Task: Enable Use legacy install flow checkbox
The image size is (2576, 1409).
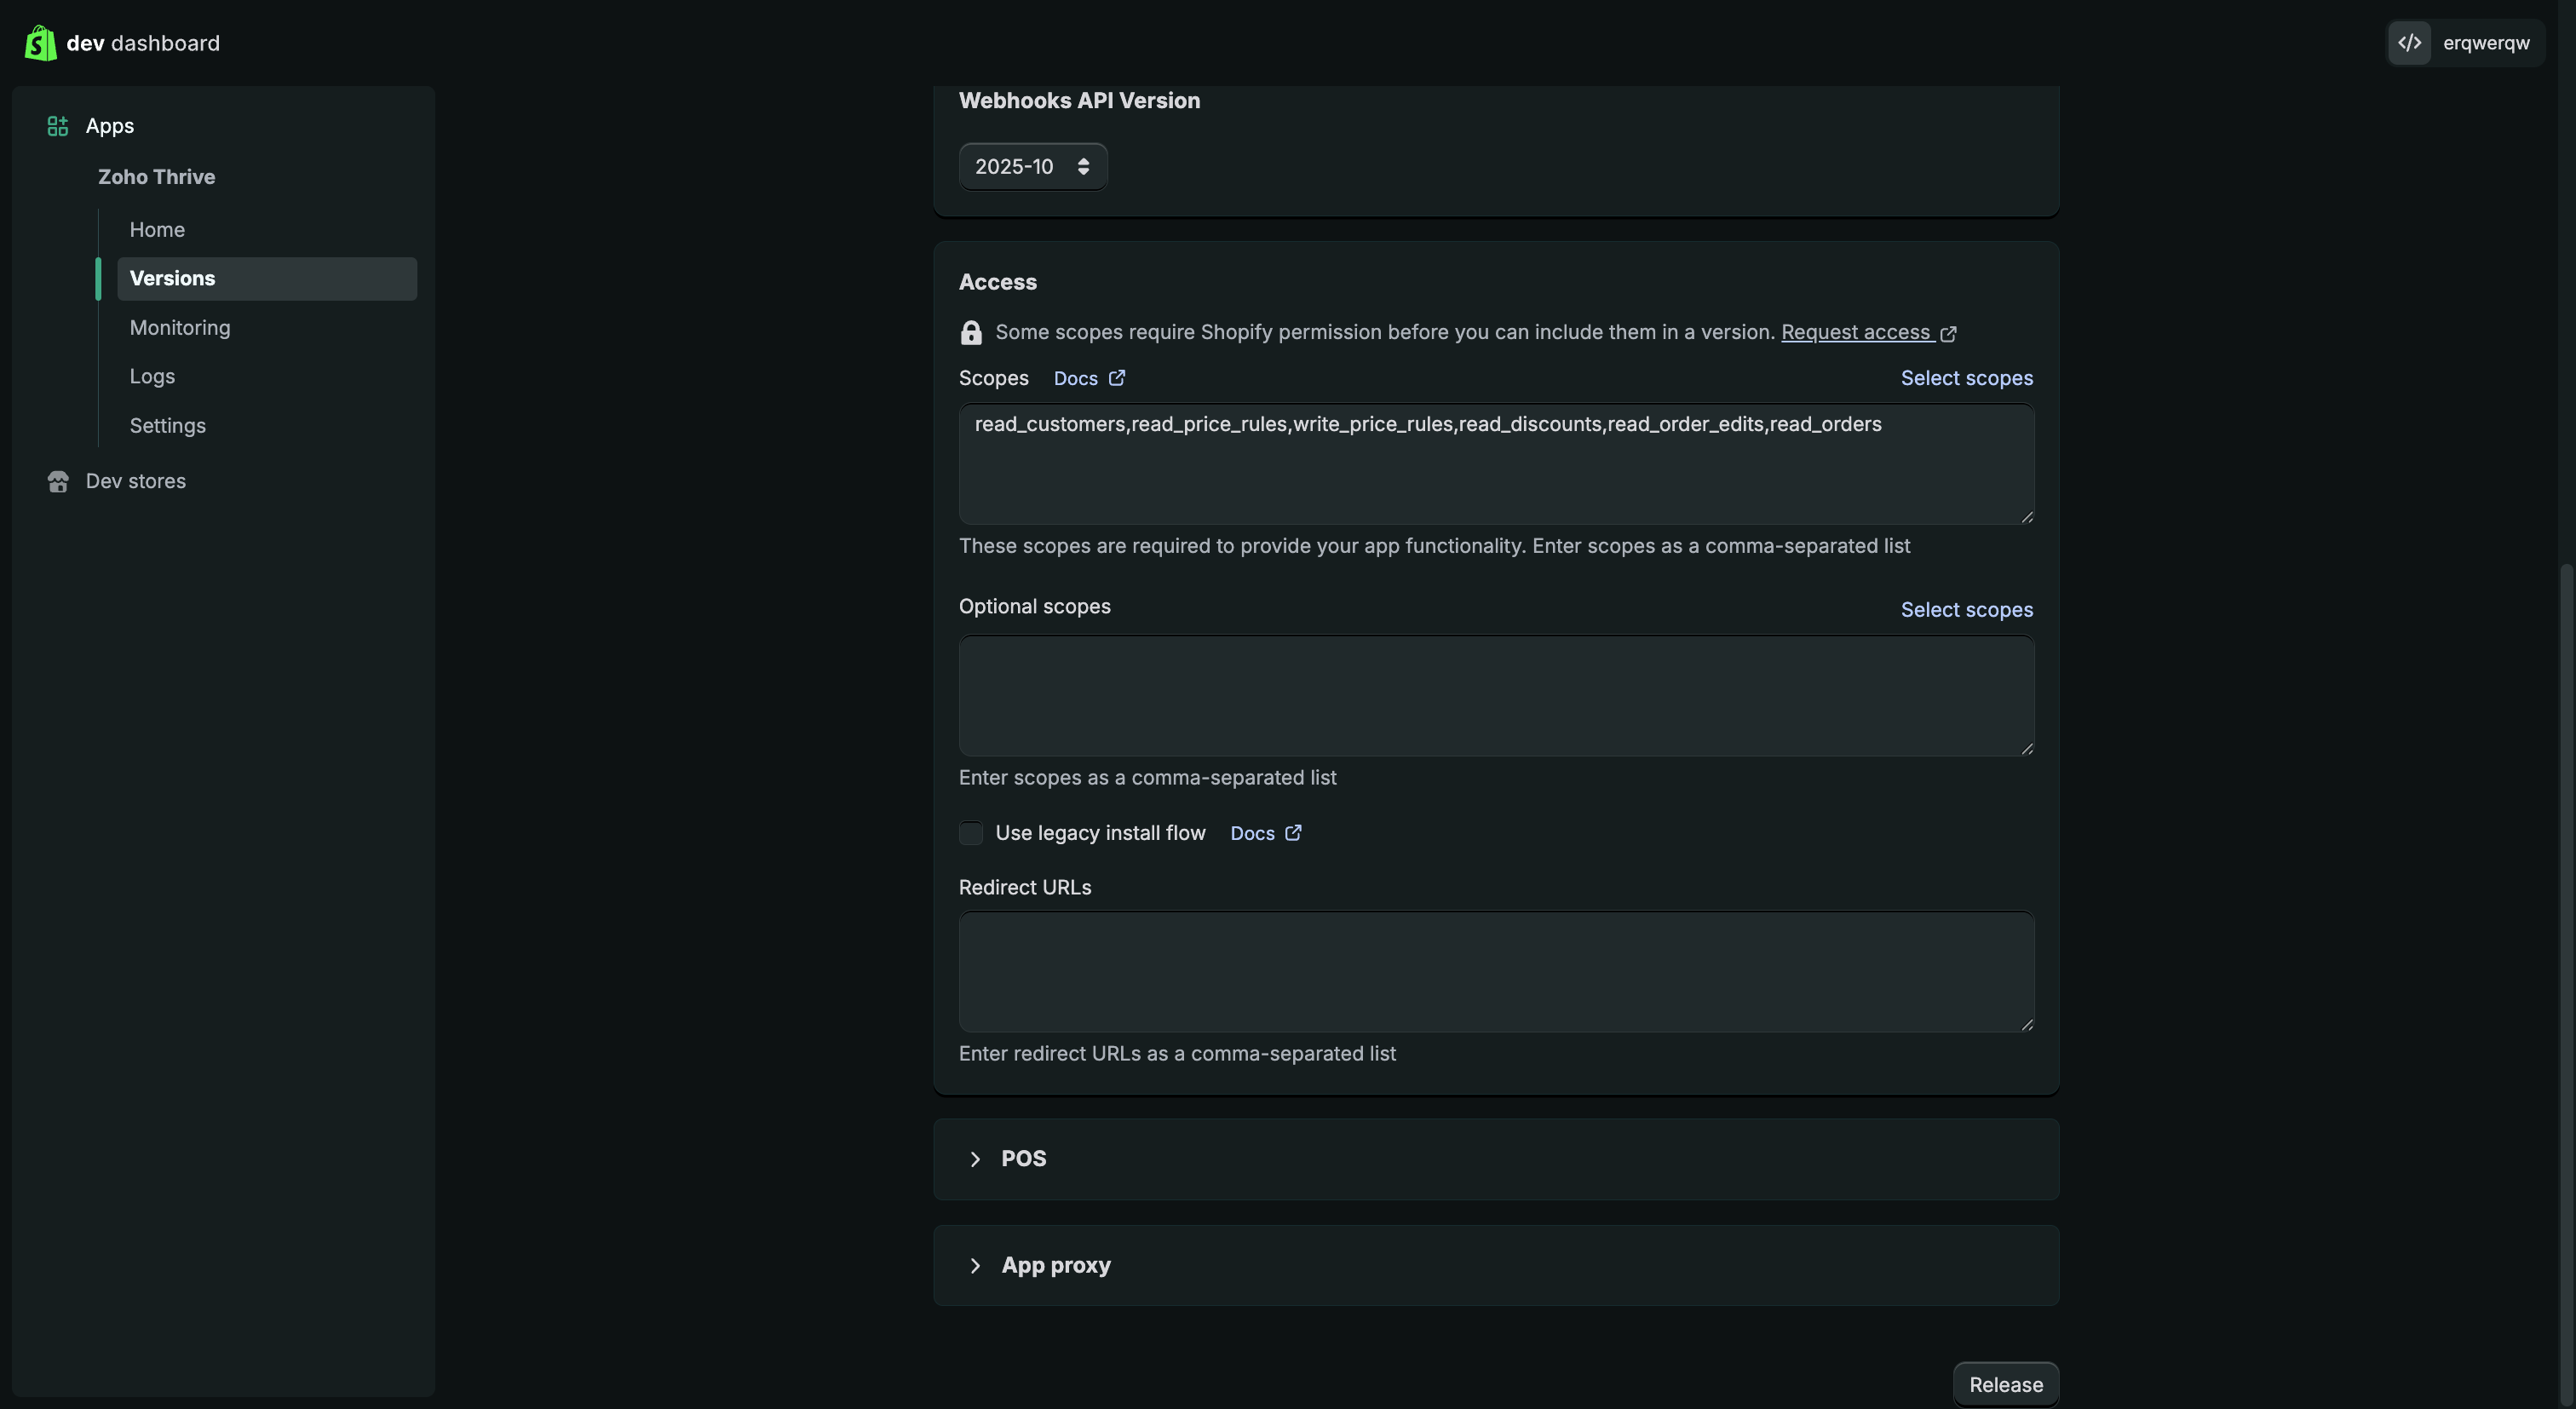Action: coord(970,833)
